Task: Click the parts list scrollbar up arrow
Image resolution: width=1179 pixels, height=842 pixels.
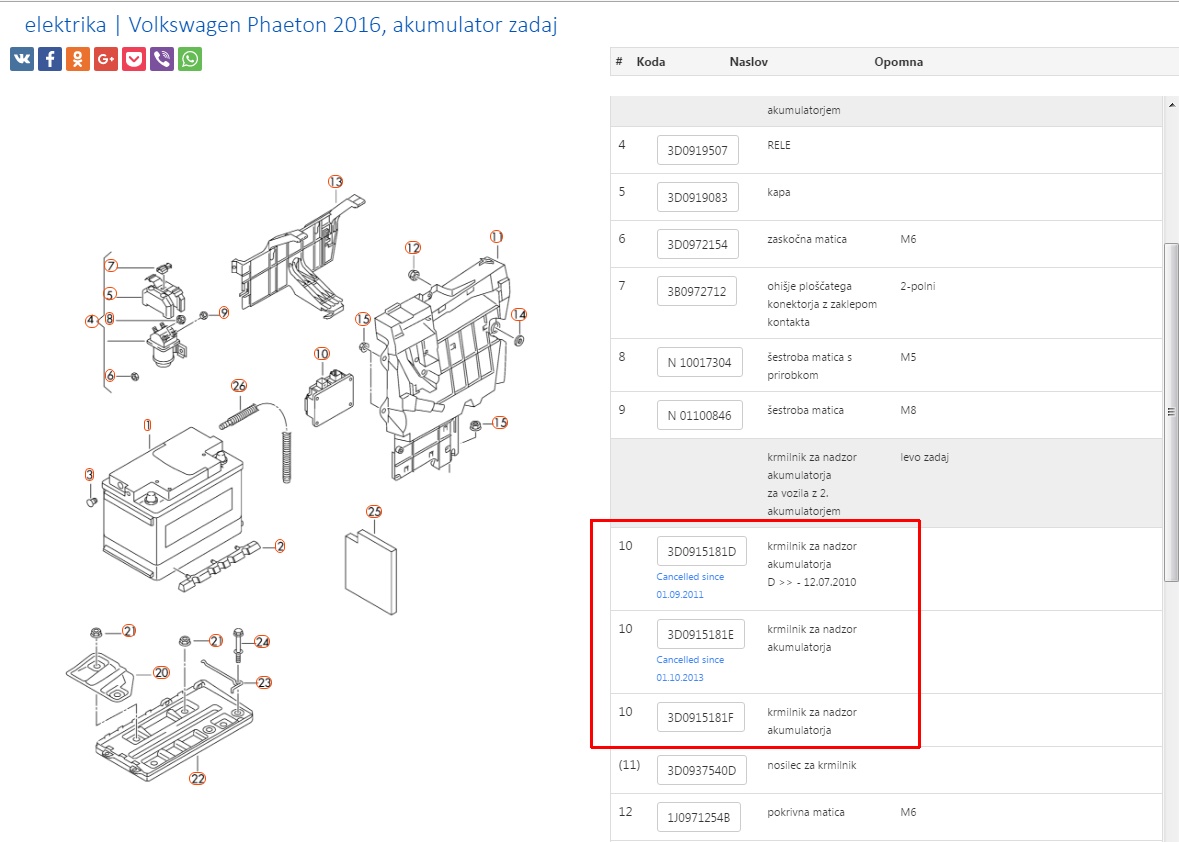Action: [1171, 104]
